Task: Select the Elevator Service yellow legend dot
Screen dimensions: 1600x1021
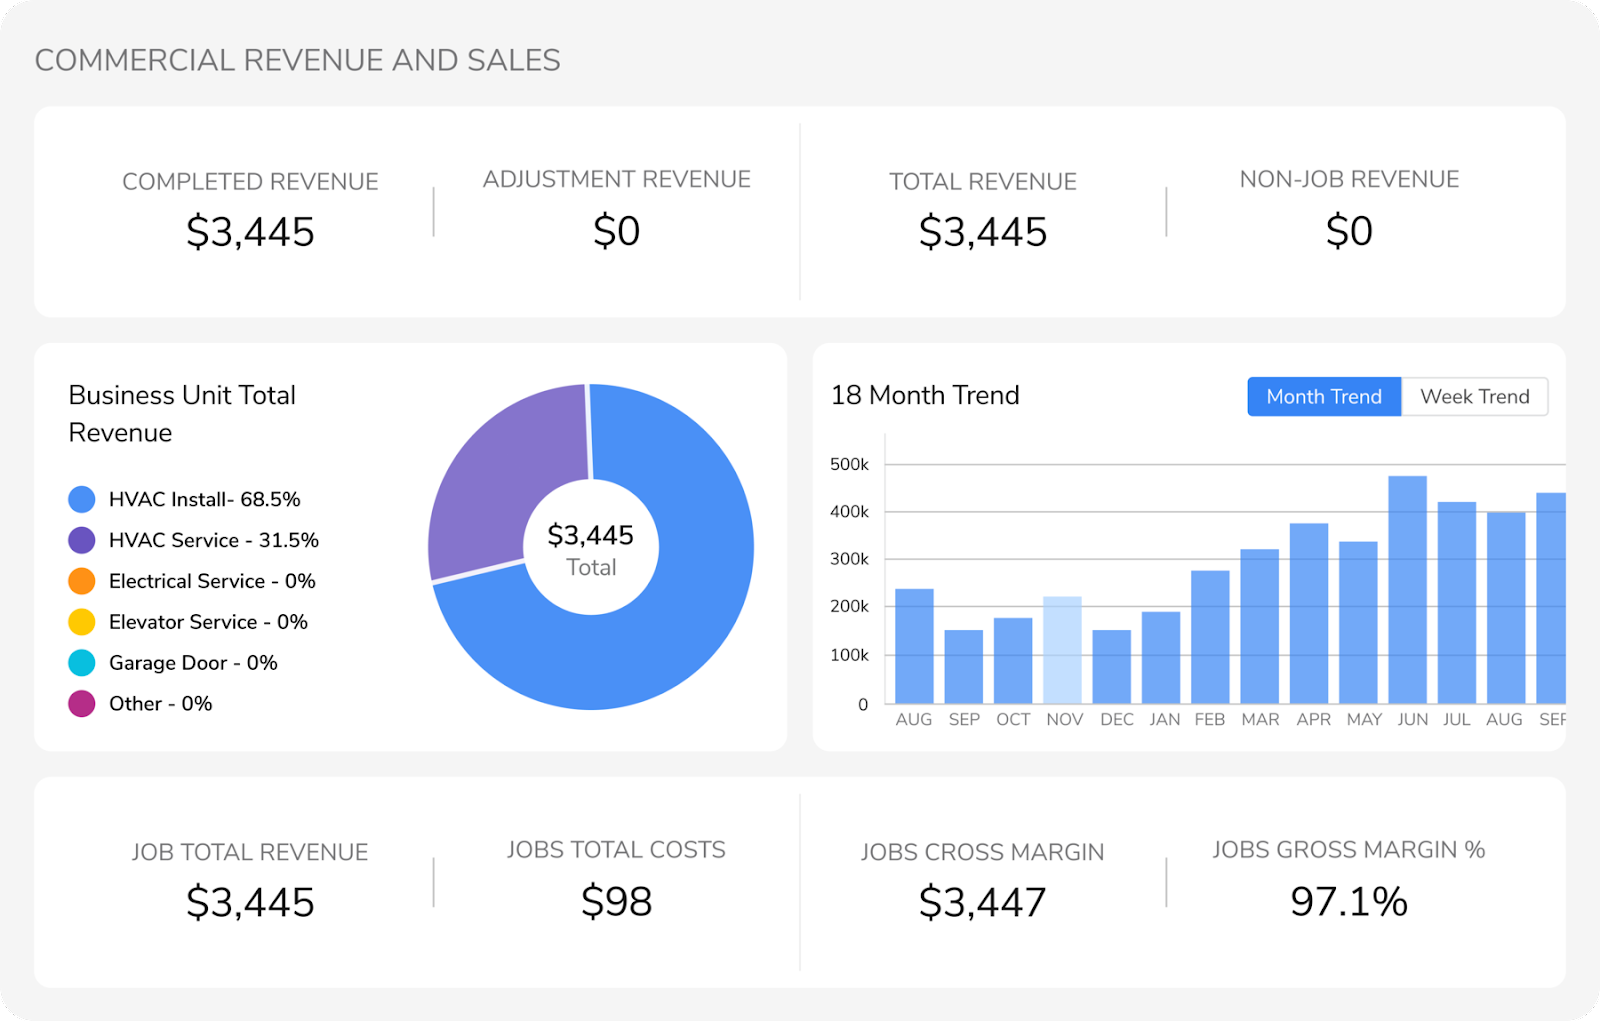Action: (82, 622)
